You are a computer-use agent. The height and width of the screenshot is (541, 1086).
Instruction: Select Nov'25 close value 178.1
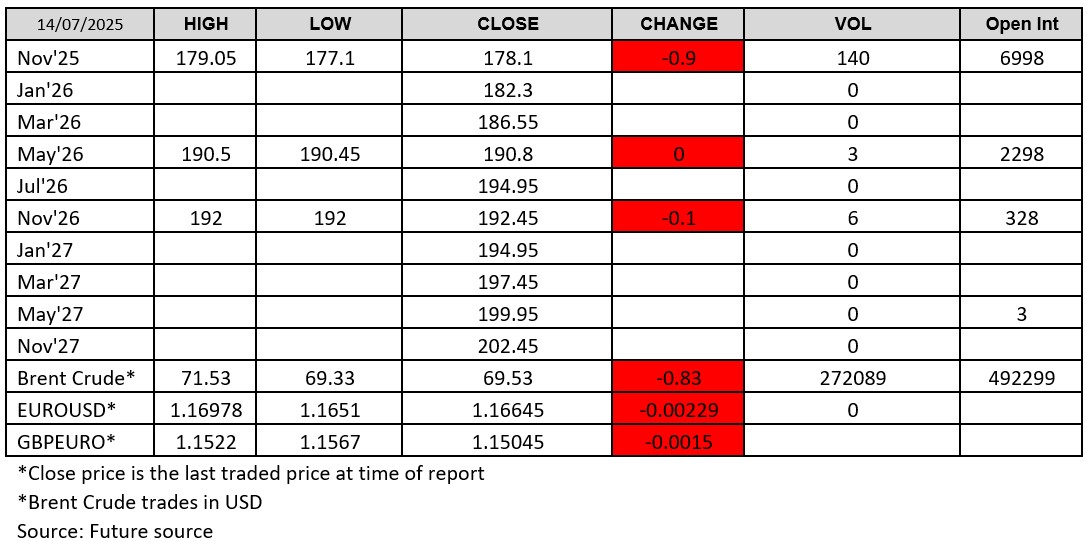tap(507, 58)
